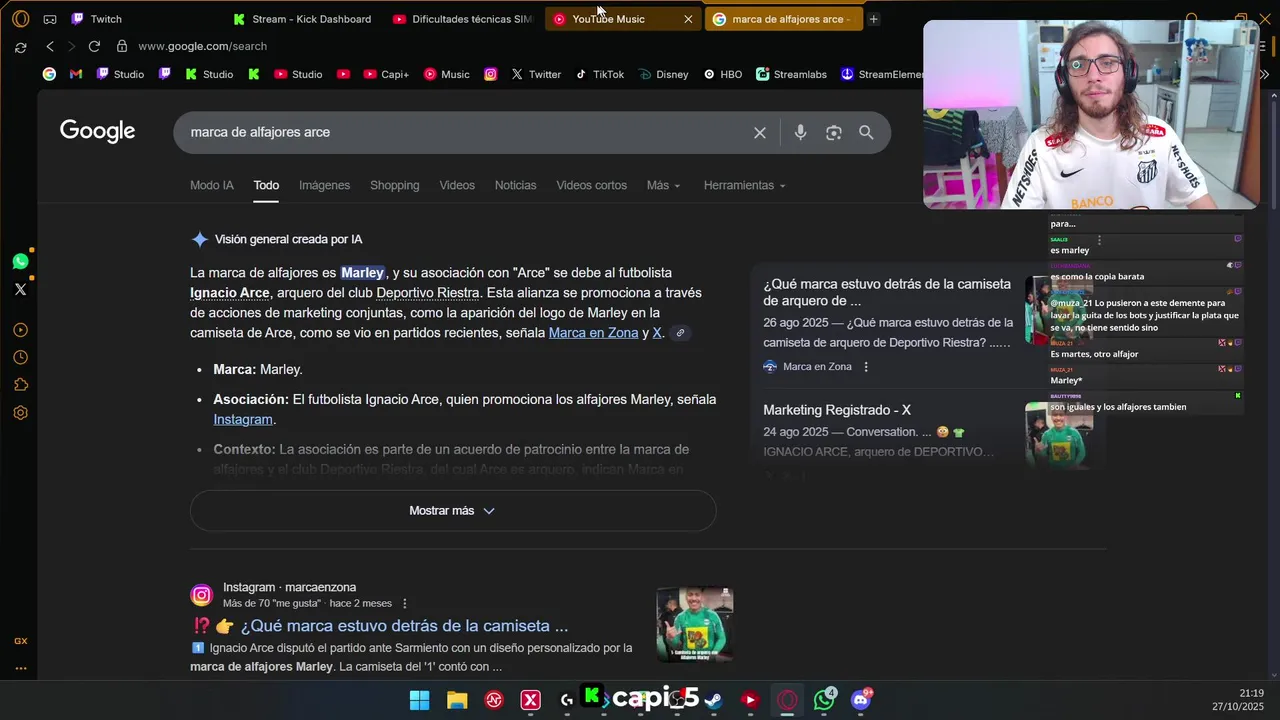Click the browser address bar URL
Image resolution: width=1280 pixels, height=720 pixels.
(202, 46)
